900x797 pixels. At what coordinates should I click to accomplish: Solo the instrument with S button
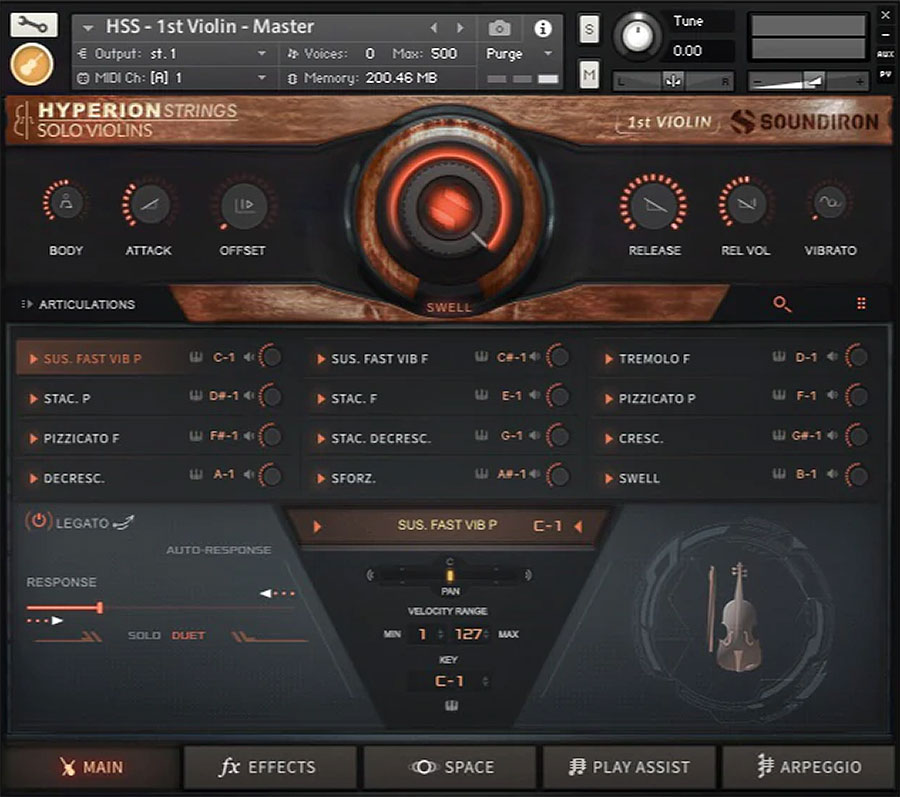[589, 29]
